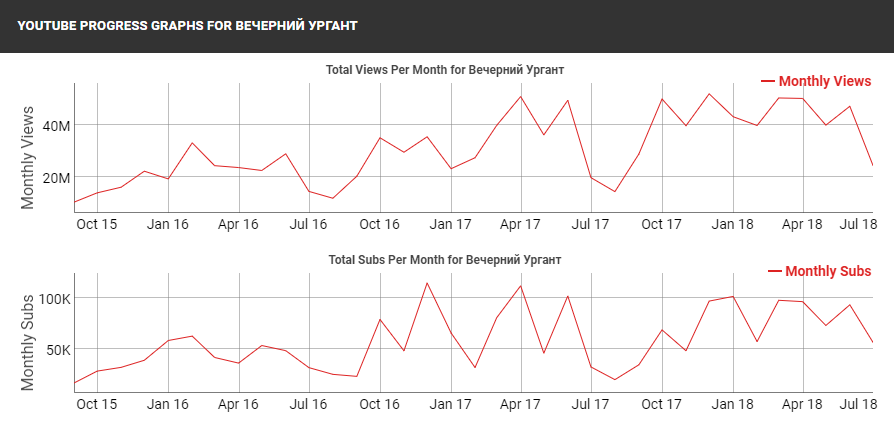The width and height of the screenshot is (894, 421).
Task: Click Oct 15 label under views chart
Action: (x=96, y=224)
